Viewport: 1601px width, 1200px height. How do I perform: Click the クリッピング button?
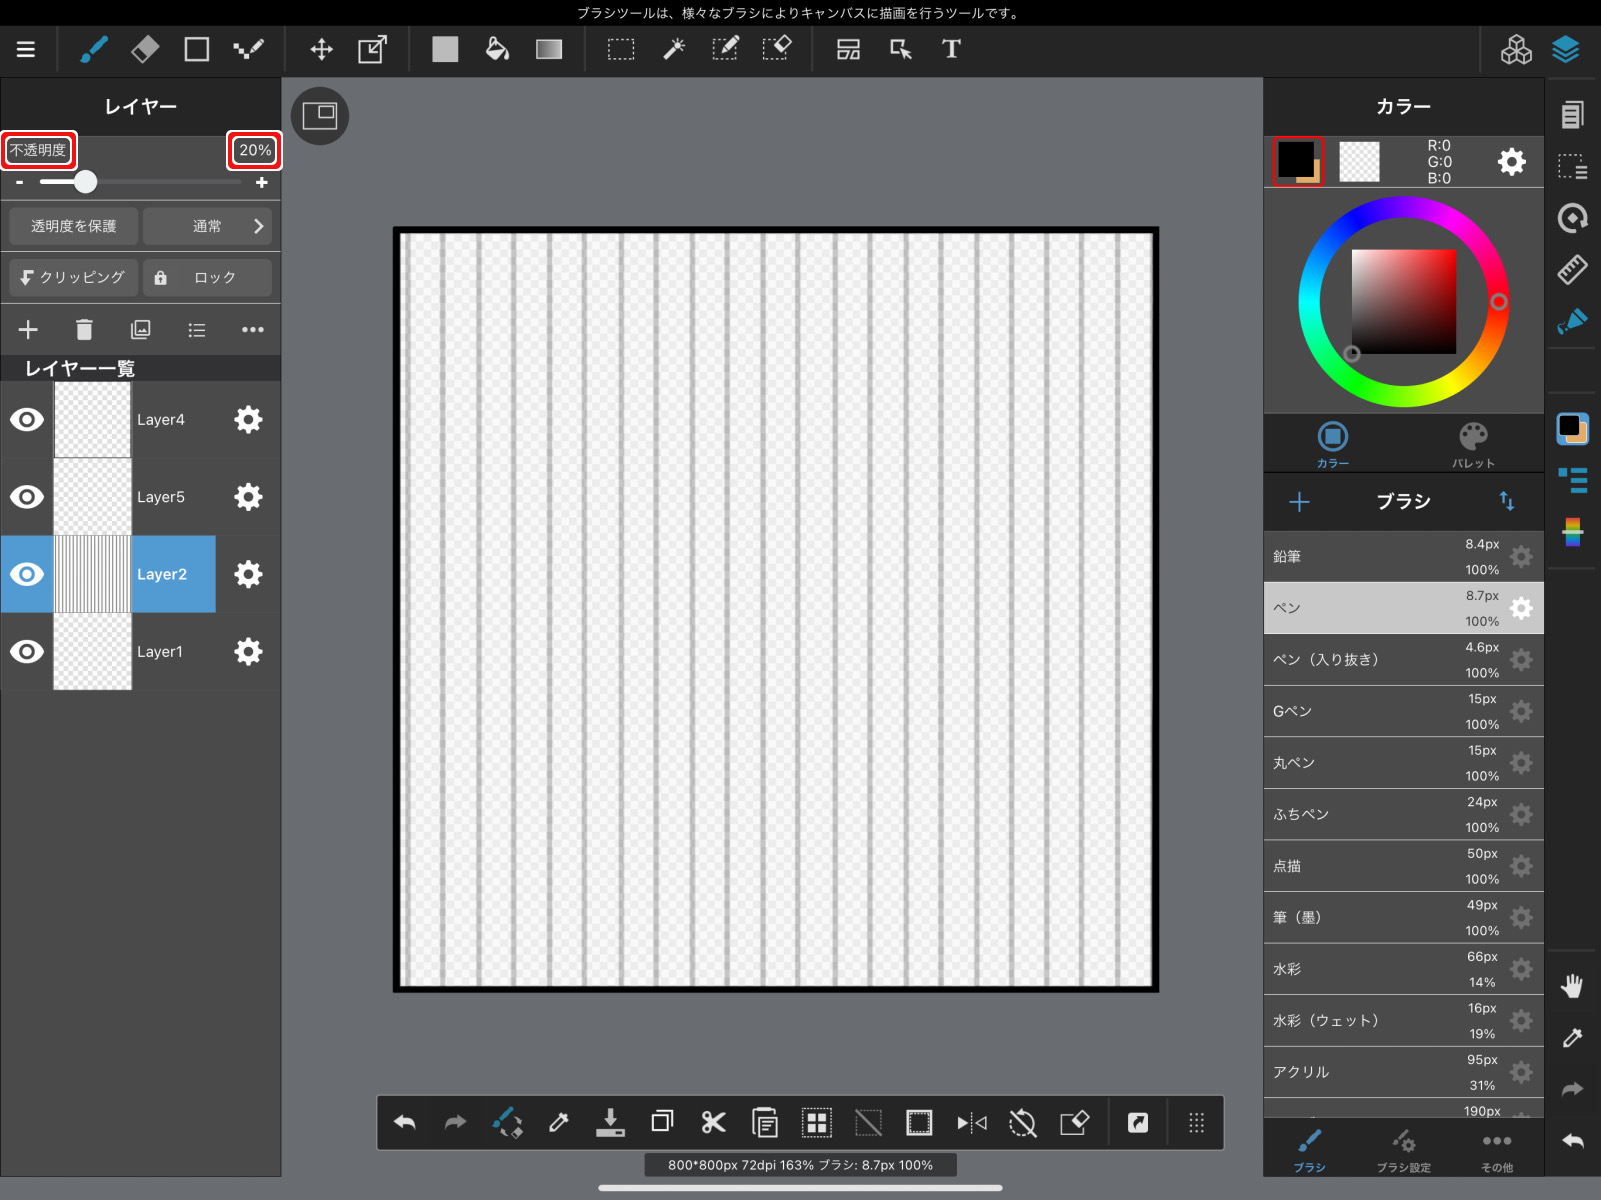point(72,277)
